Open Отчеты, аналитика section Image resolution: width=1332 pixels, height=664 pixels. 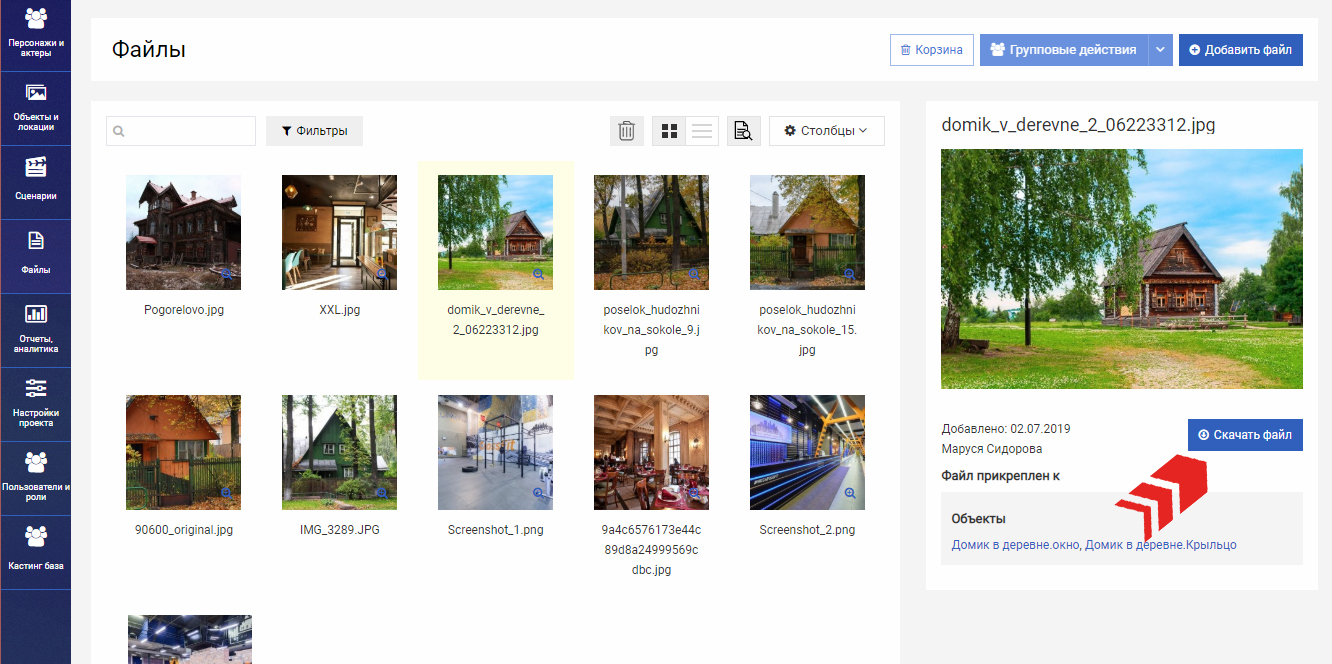tap(35, 330)
